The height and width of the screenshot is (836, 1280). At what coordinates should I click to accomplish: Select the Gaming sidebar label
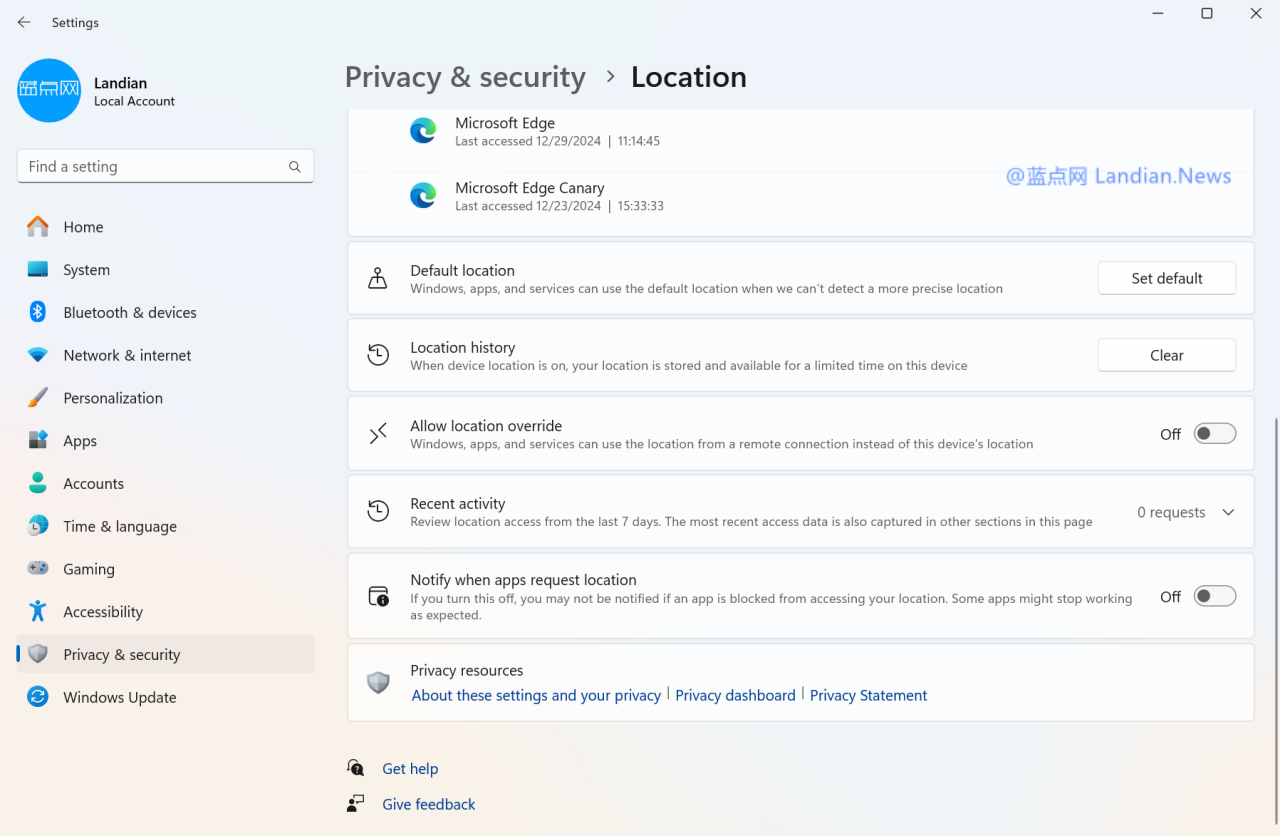pos(89,569)
